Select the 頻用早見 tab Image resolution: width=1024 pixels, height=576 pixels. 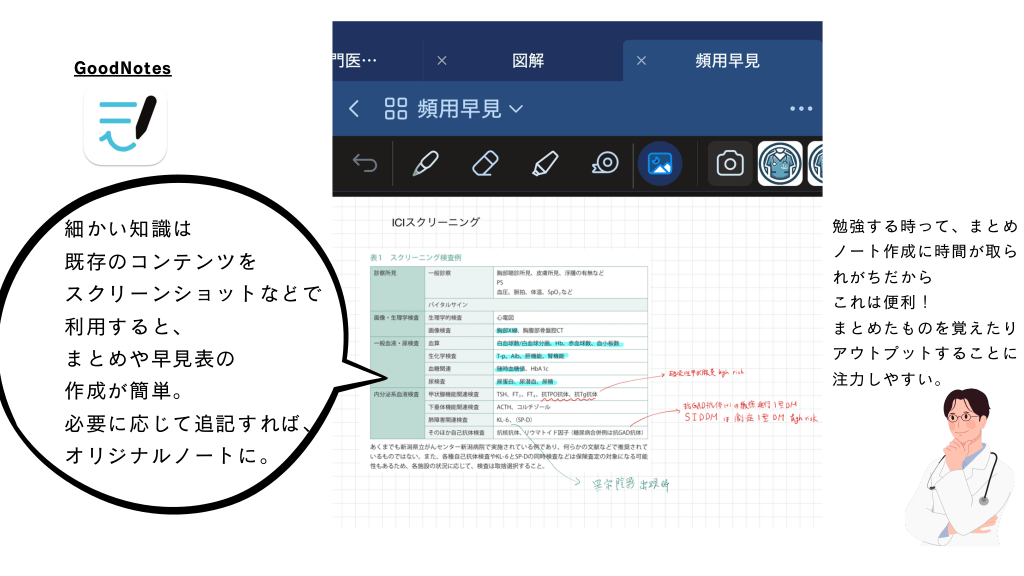click(x=727, y=61)
